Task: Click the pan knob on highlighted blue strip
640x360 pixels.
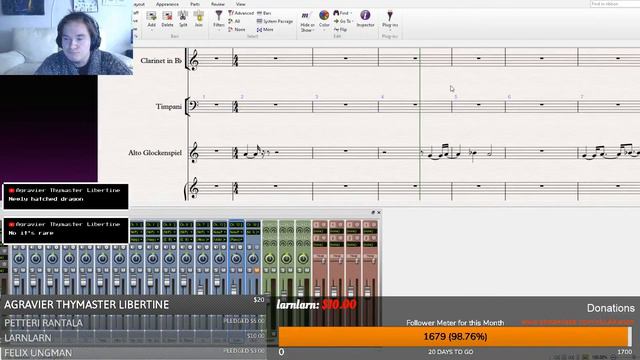Action: 236,258
